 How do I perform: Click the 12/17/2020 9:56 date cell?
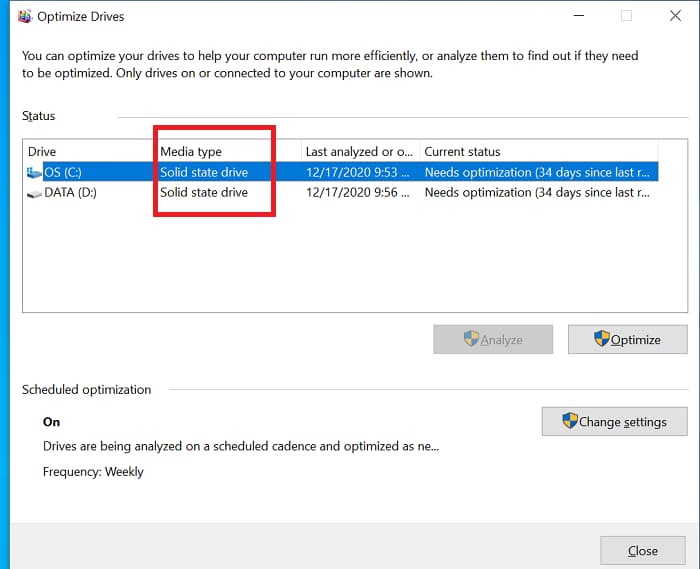click(358, 192)
